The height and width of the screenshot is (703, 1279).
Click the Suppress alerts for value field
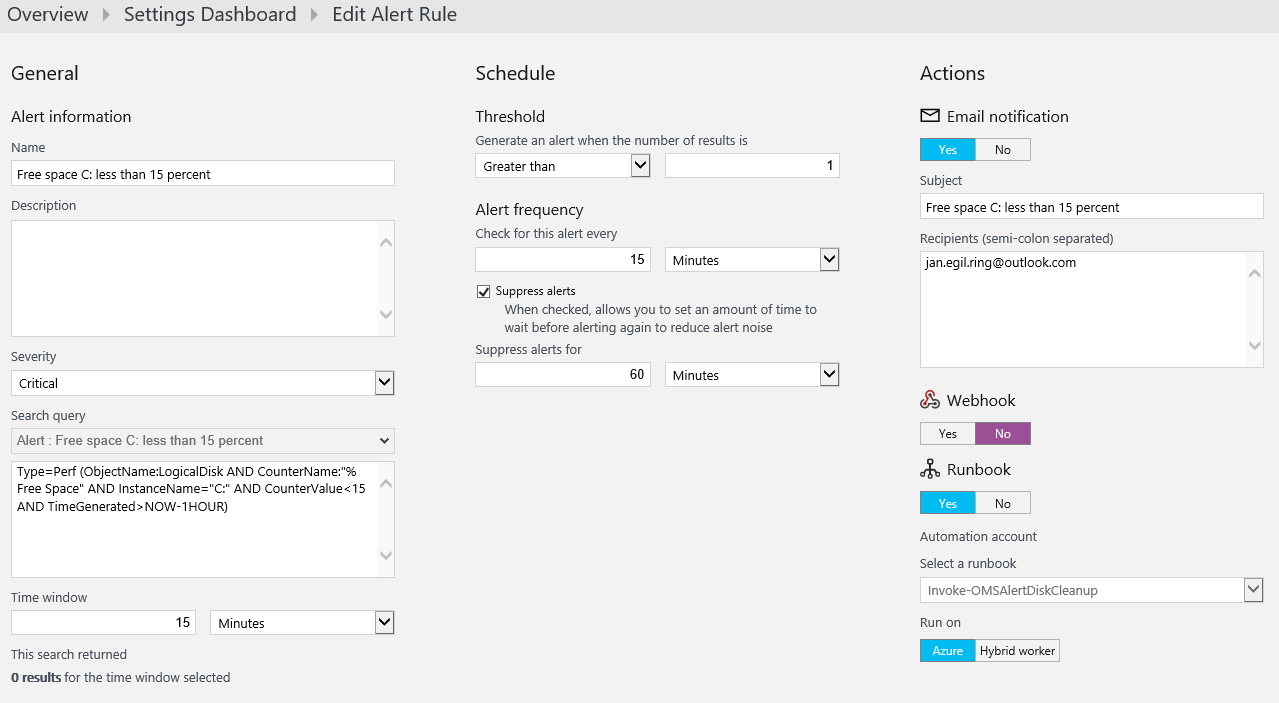pos(562,375)
